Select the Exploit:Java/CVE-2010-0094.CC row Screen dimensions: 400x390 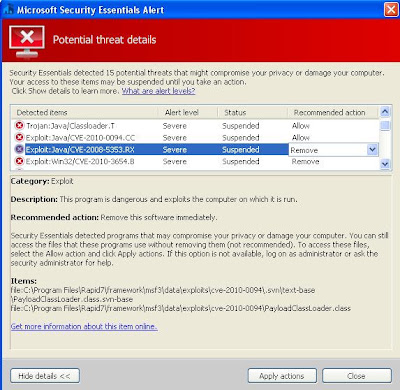coord(195,137)
